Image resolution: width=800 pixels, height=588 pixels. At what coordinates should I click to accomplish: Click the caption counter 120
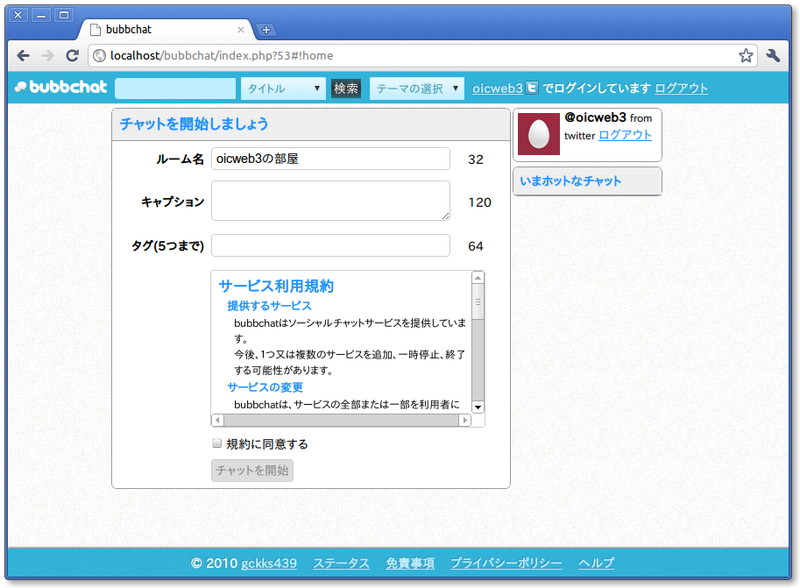(480, 202)
